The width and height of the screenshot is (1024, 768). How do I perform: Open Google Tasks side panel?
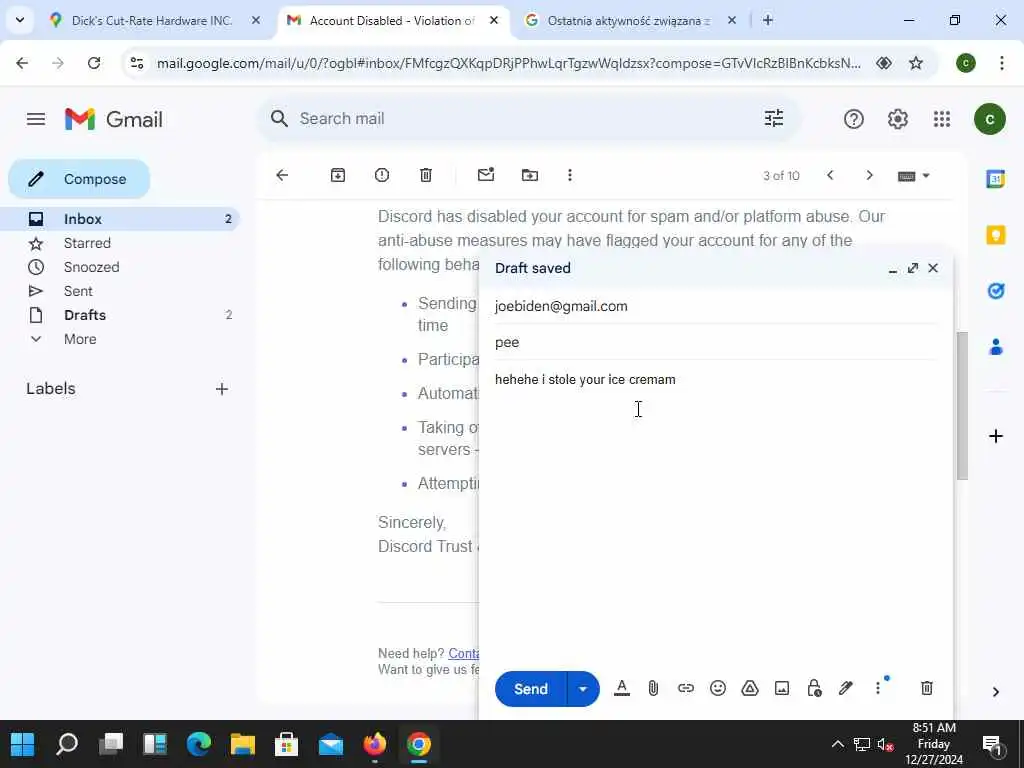[x=995, y=291]
